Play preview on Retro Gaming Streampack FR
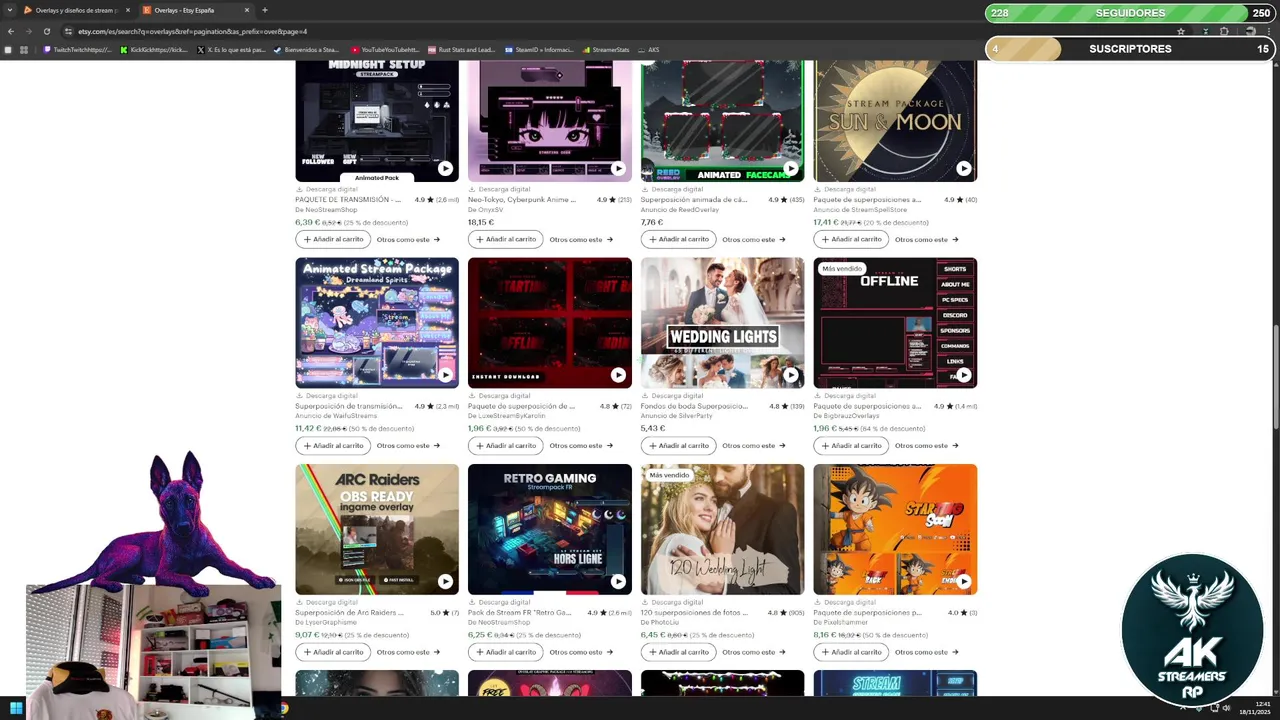Viewport: 1280px width, 720px height. coord(618,581)
